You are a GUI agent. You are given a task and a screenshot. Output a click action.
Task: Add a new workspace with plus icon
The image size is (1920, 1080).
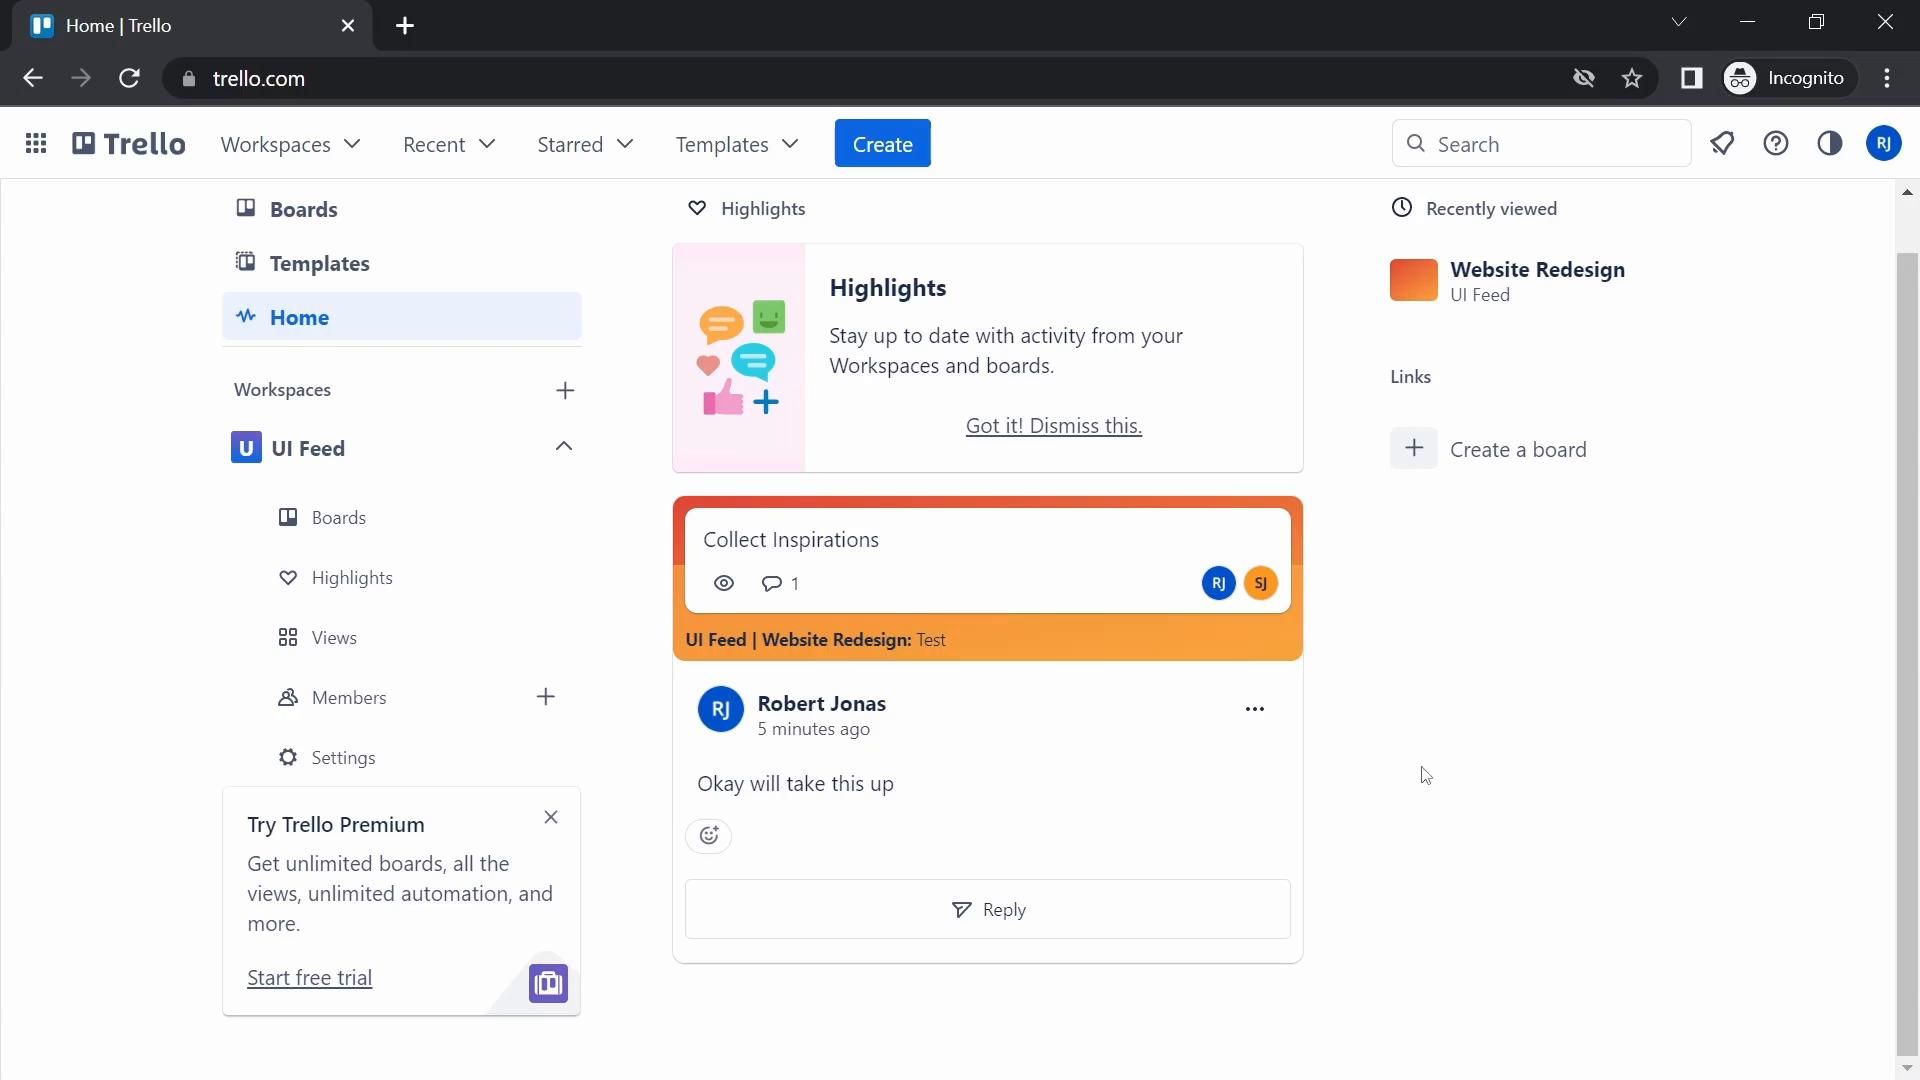565,390
